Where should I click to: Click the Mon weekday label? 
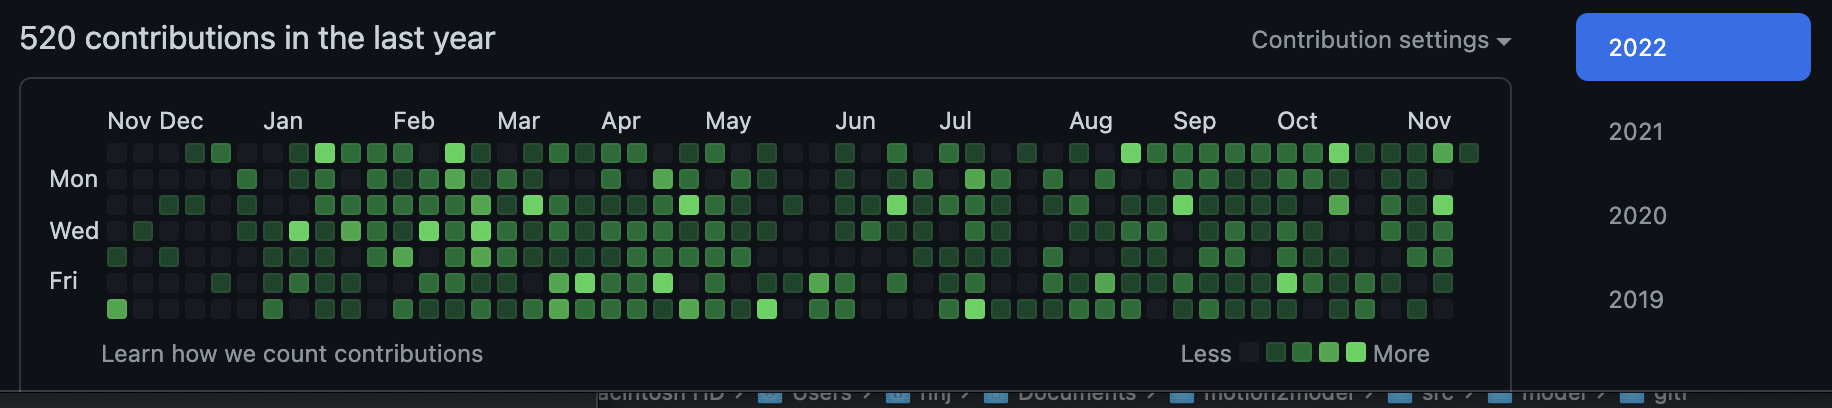(x=74, y=179)
